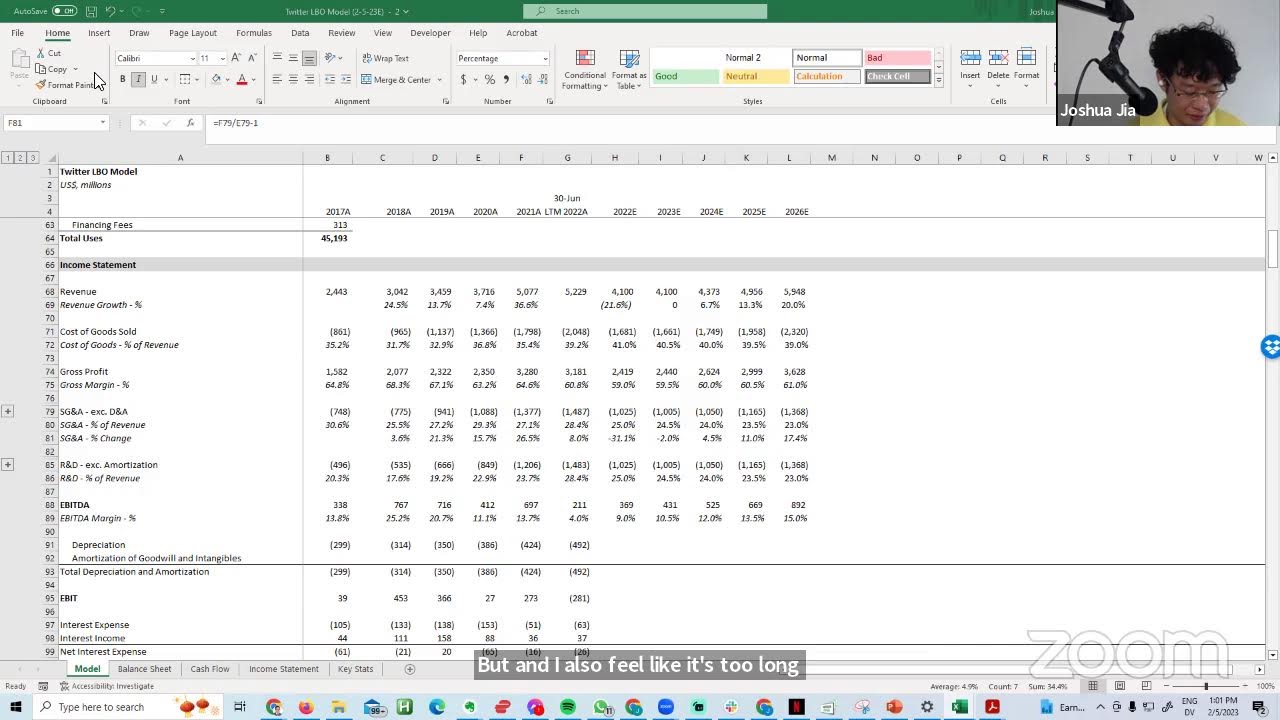Click the Increase Indent icon
This screenshot has height=720, width=1280.
point(346,79)
